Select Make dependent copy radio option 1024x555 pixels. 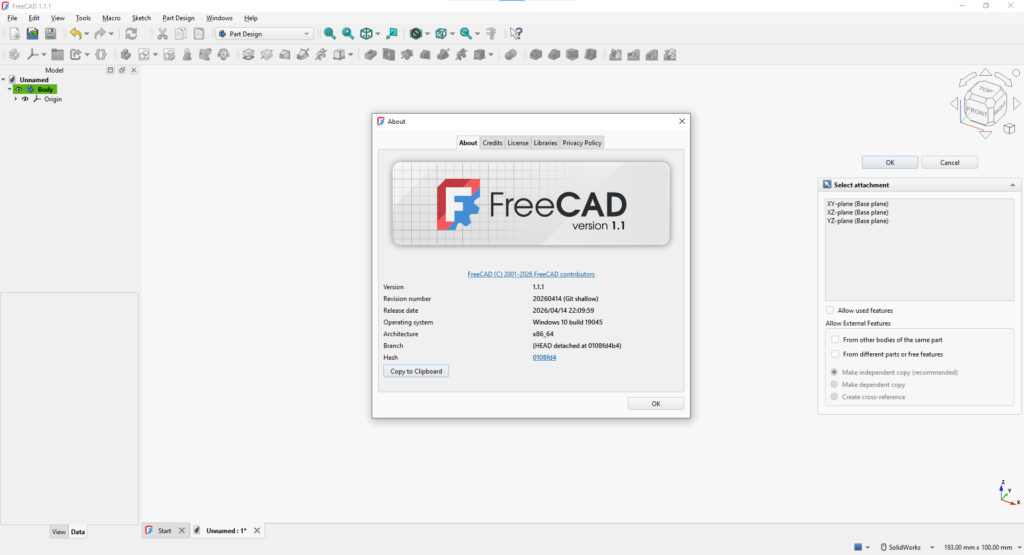pos(834,385)
